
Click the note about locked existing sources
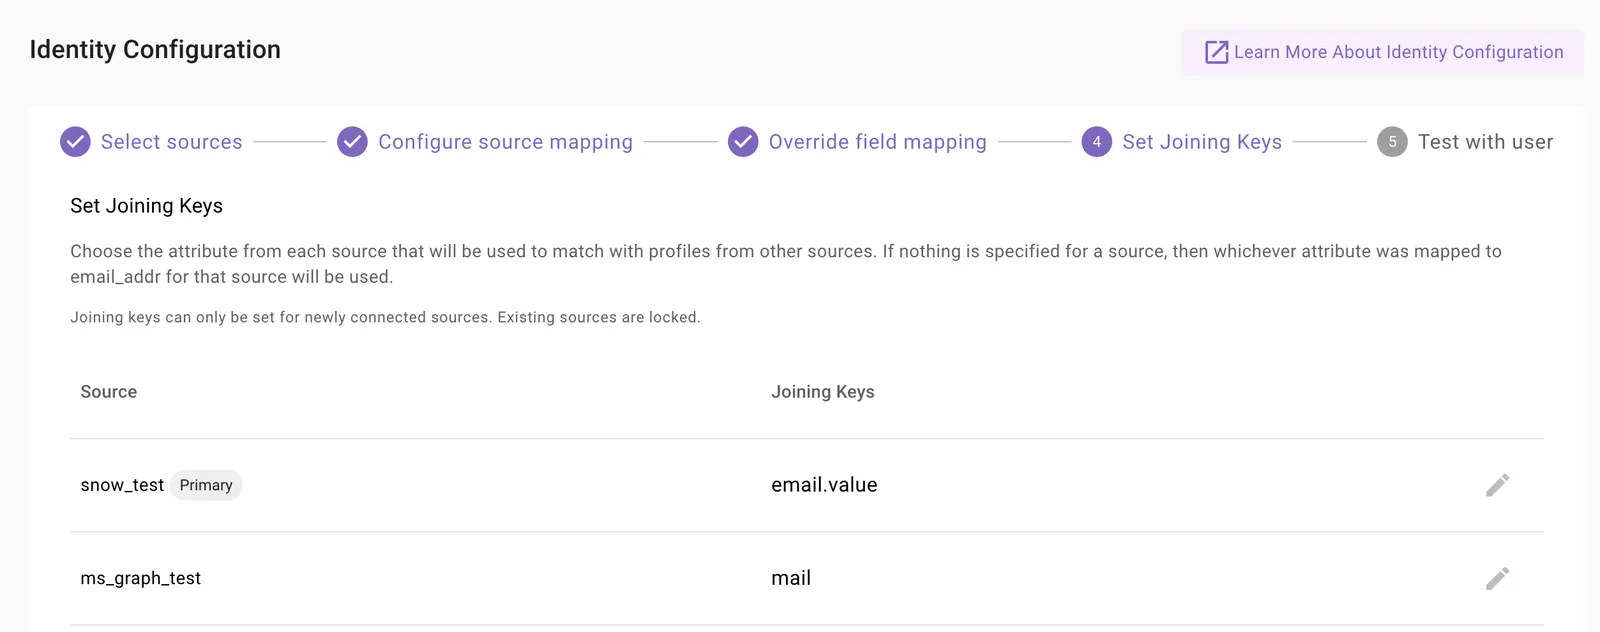(x=385, y=317)
